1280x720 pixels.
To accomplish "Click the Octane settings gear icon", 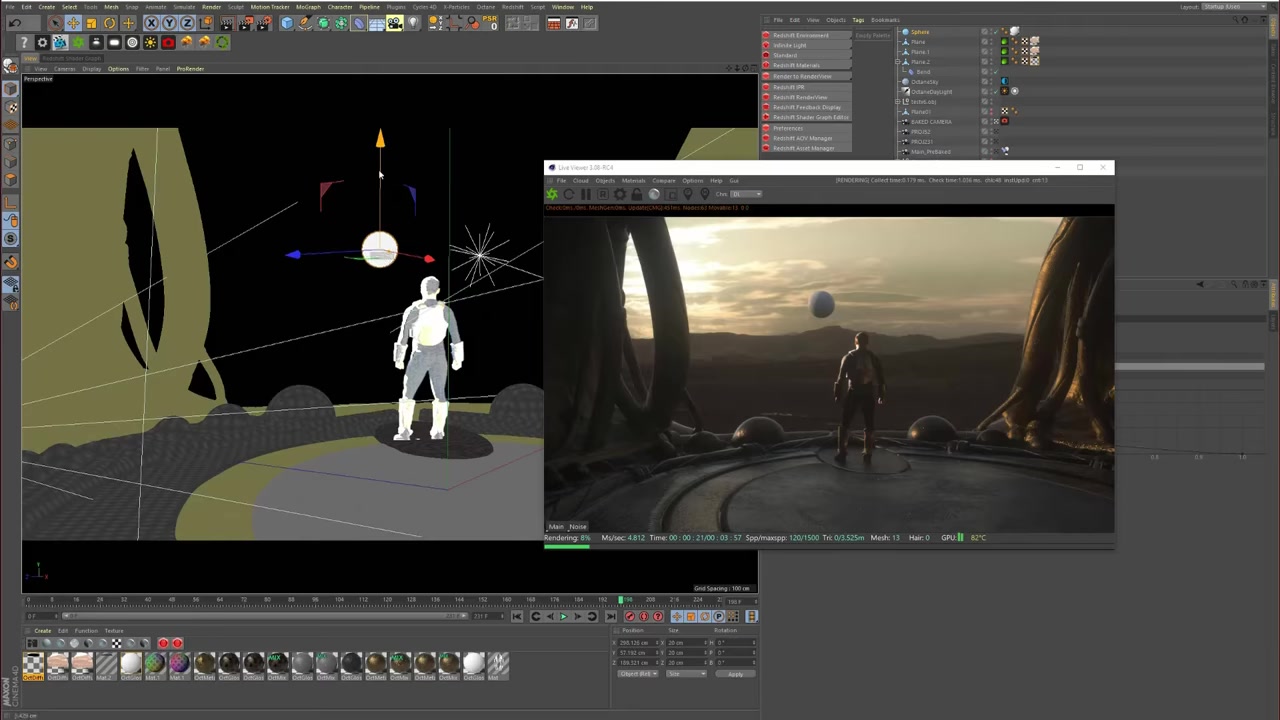I will (x=42, y=42).
